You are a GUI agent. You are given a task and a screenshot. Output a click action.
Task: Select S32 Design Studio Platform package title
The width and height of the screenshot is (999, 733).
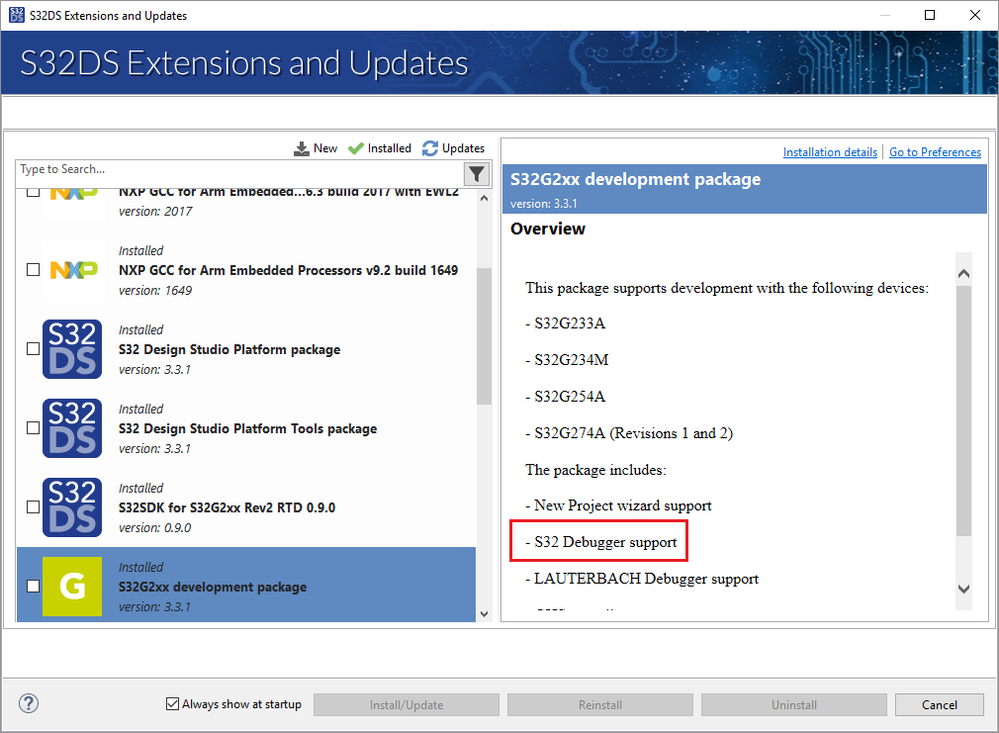[229, 349]
